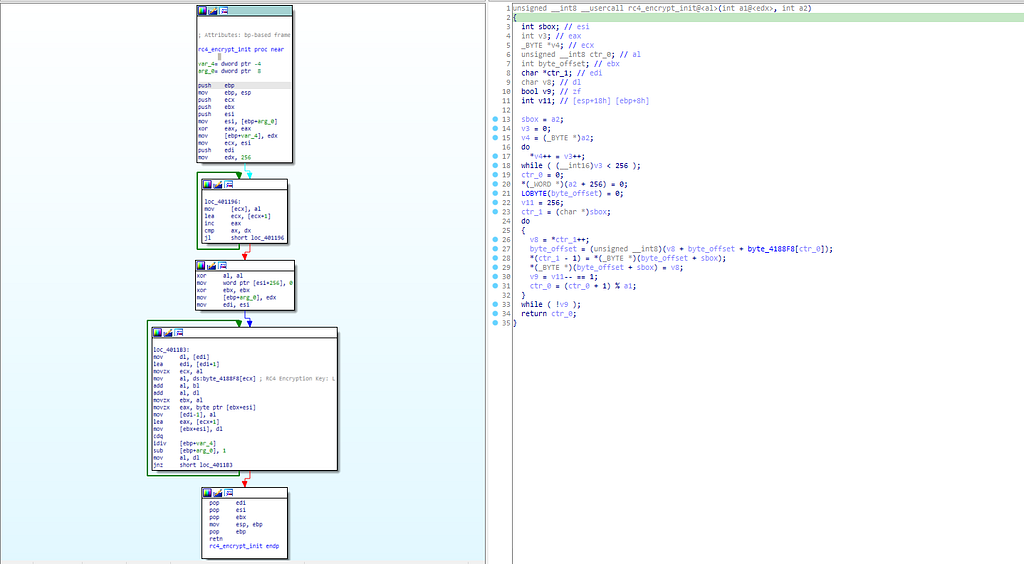Image resolution: width=1024 pixels, height=564 pixels.
Task: Click the group icon on the rc4_encrypt_init proc node
Action: point(223,11)
